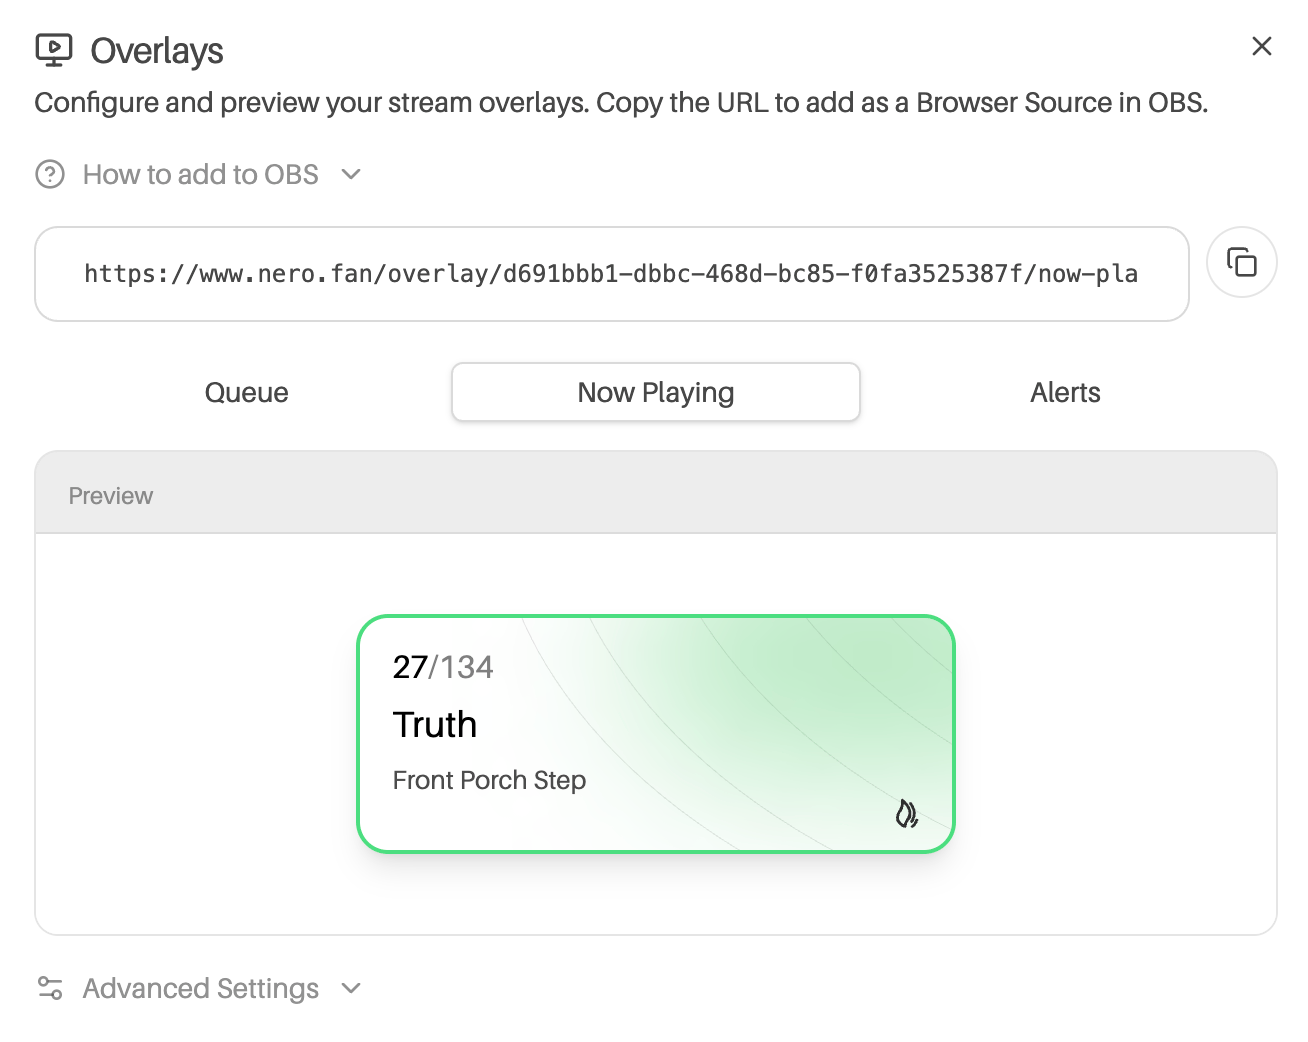Click the Advanced Settings label

pyautogui.click(x=200, y=988)
